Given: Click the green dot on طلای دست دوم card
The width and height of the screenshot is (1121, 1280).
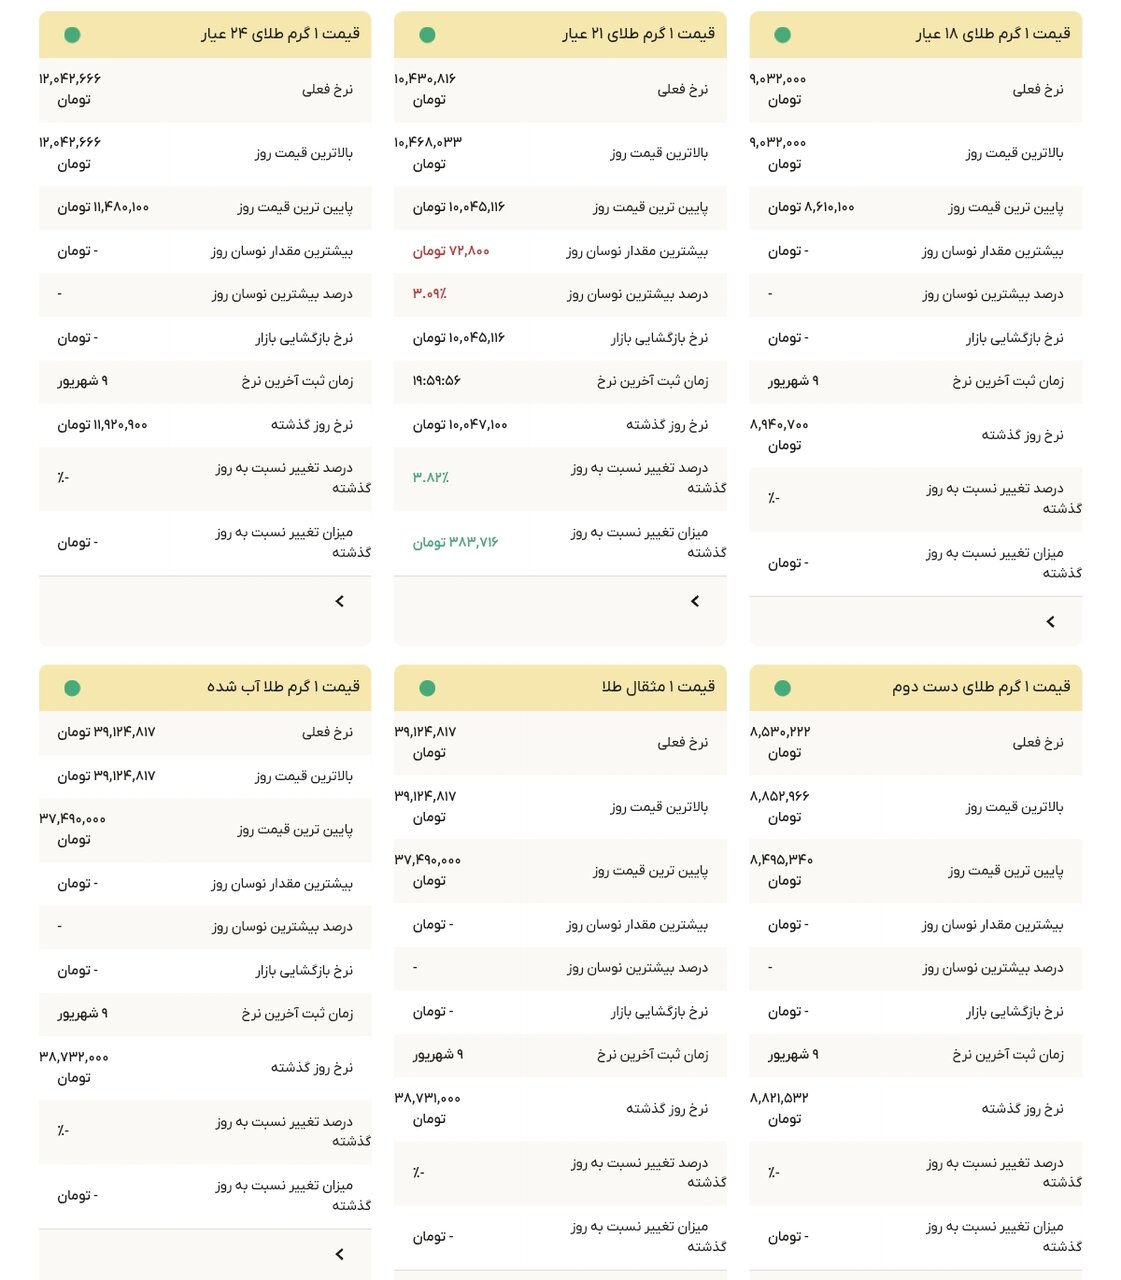Looking at the screenshot, I should (783, 688).
